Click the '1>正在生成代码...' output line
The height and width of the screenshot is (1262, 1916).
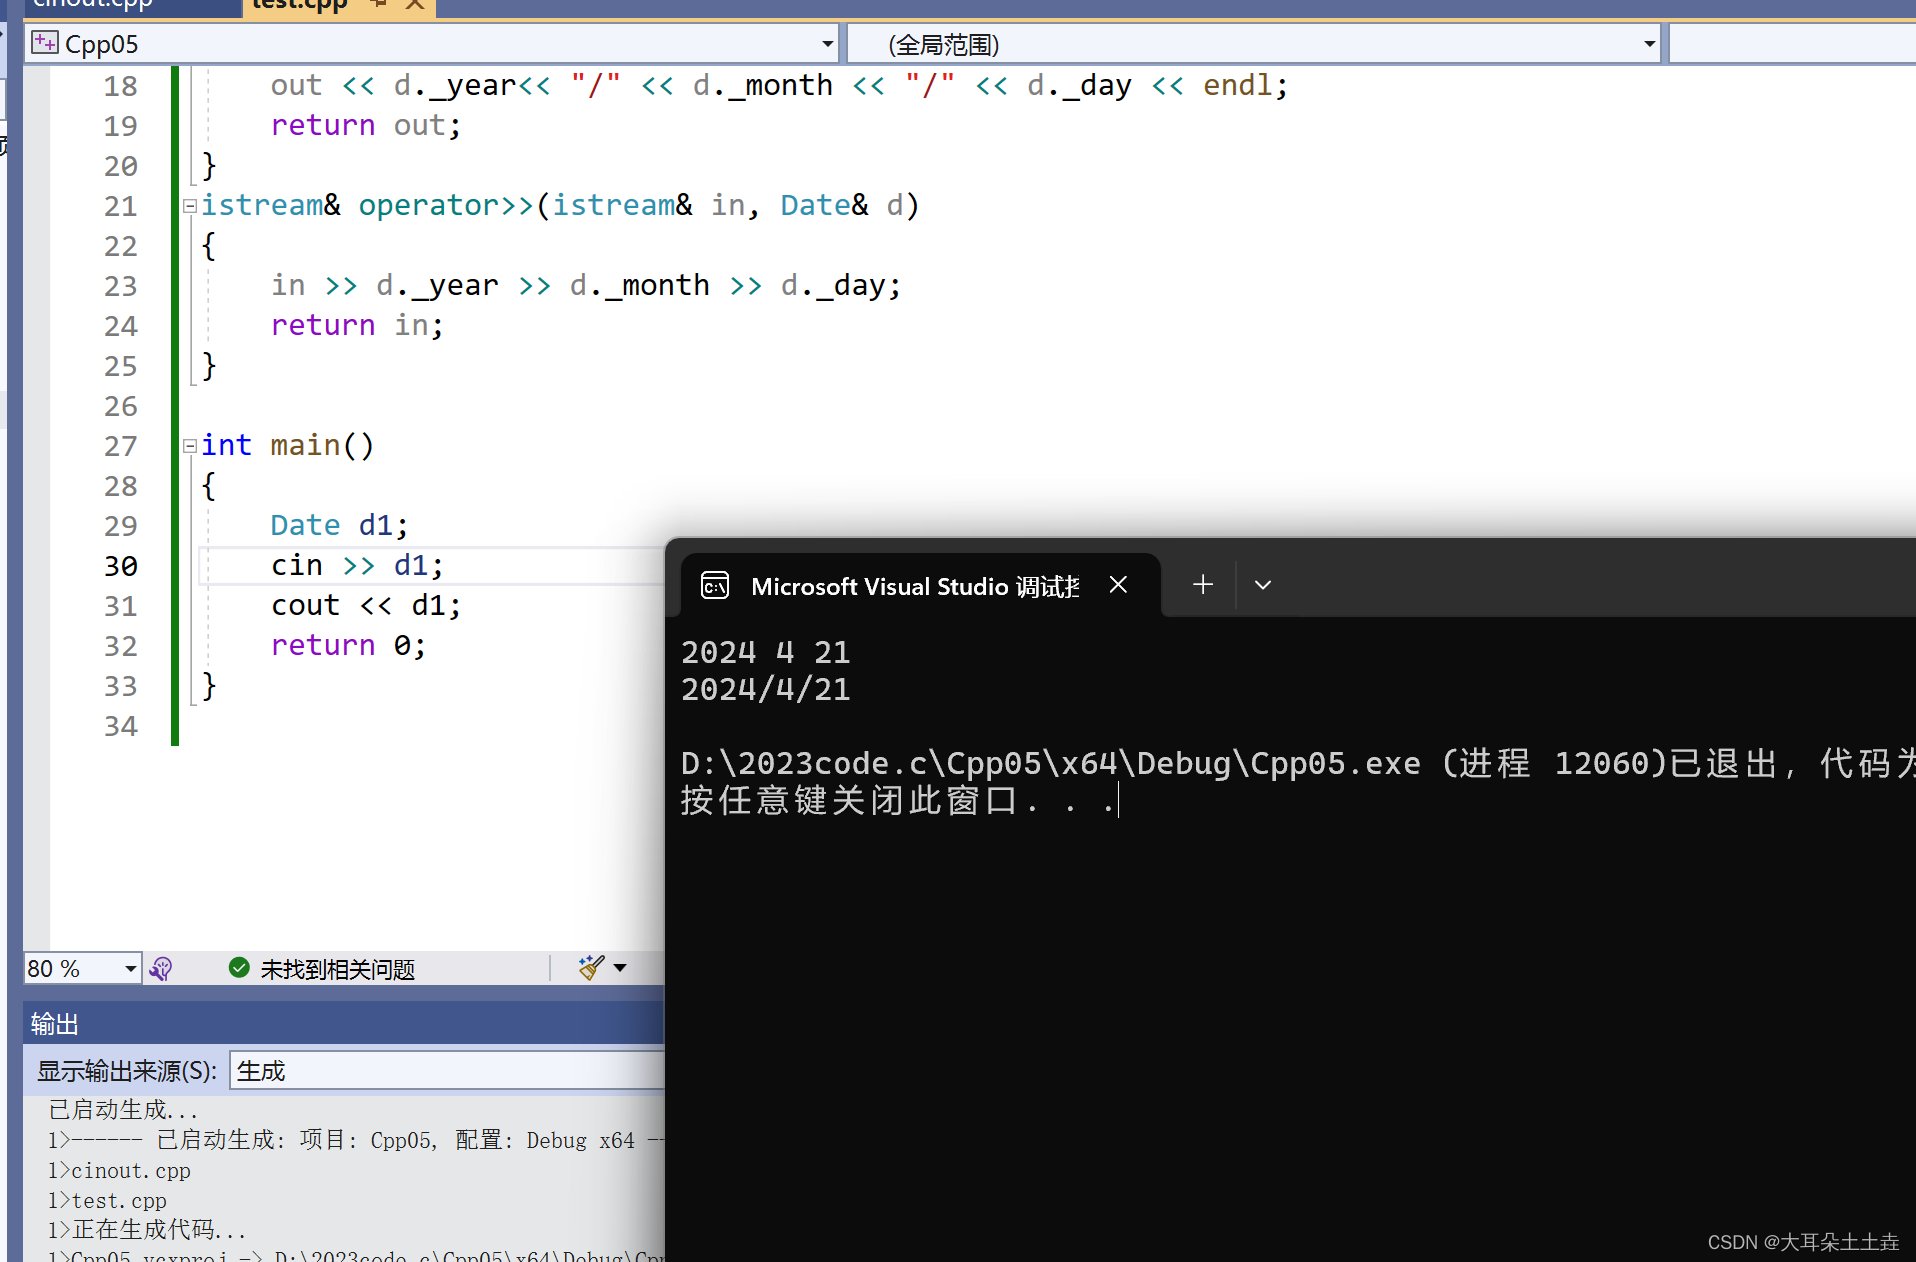tap(147, 1230)
